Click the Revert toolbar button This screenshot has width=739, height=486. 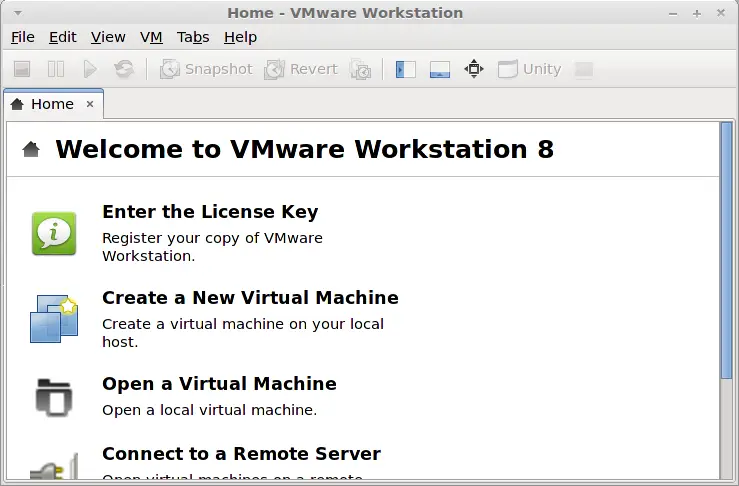click(301, 69)
